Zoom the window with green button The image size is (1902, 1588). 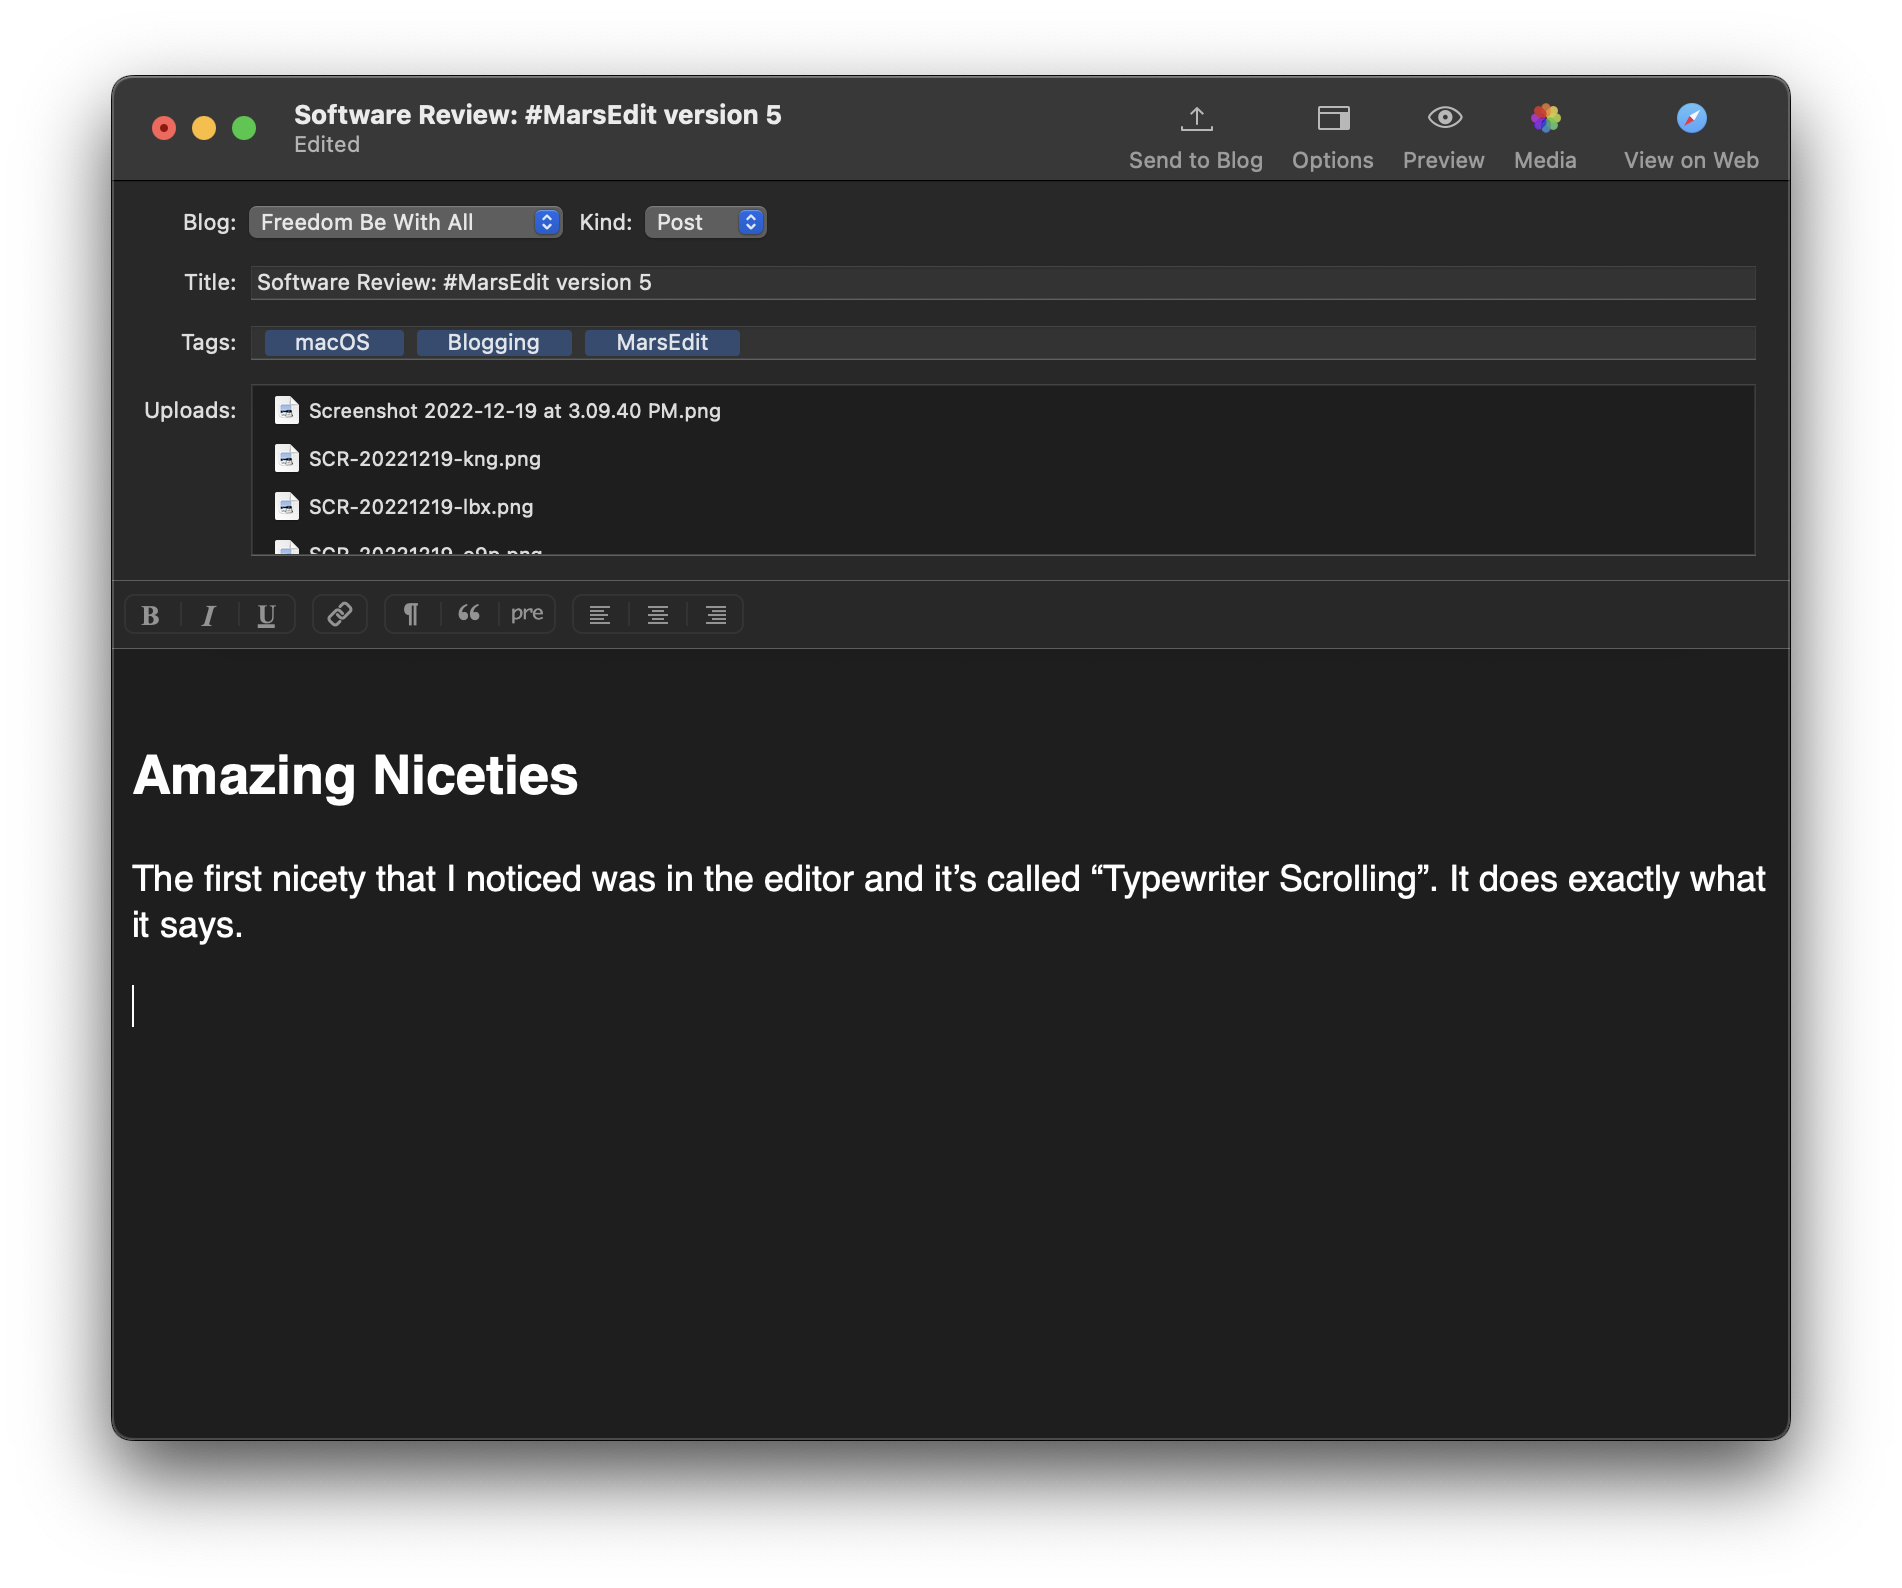(244, 128)
